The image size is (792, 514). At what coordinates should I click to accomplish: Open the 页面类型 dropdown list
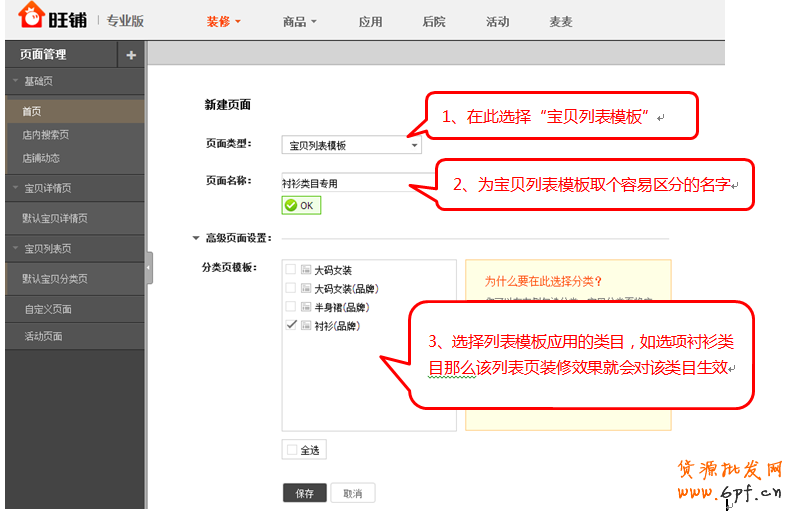click(414, 146)
